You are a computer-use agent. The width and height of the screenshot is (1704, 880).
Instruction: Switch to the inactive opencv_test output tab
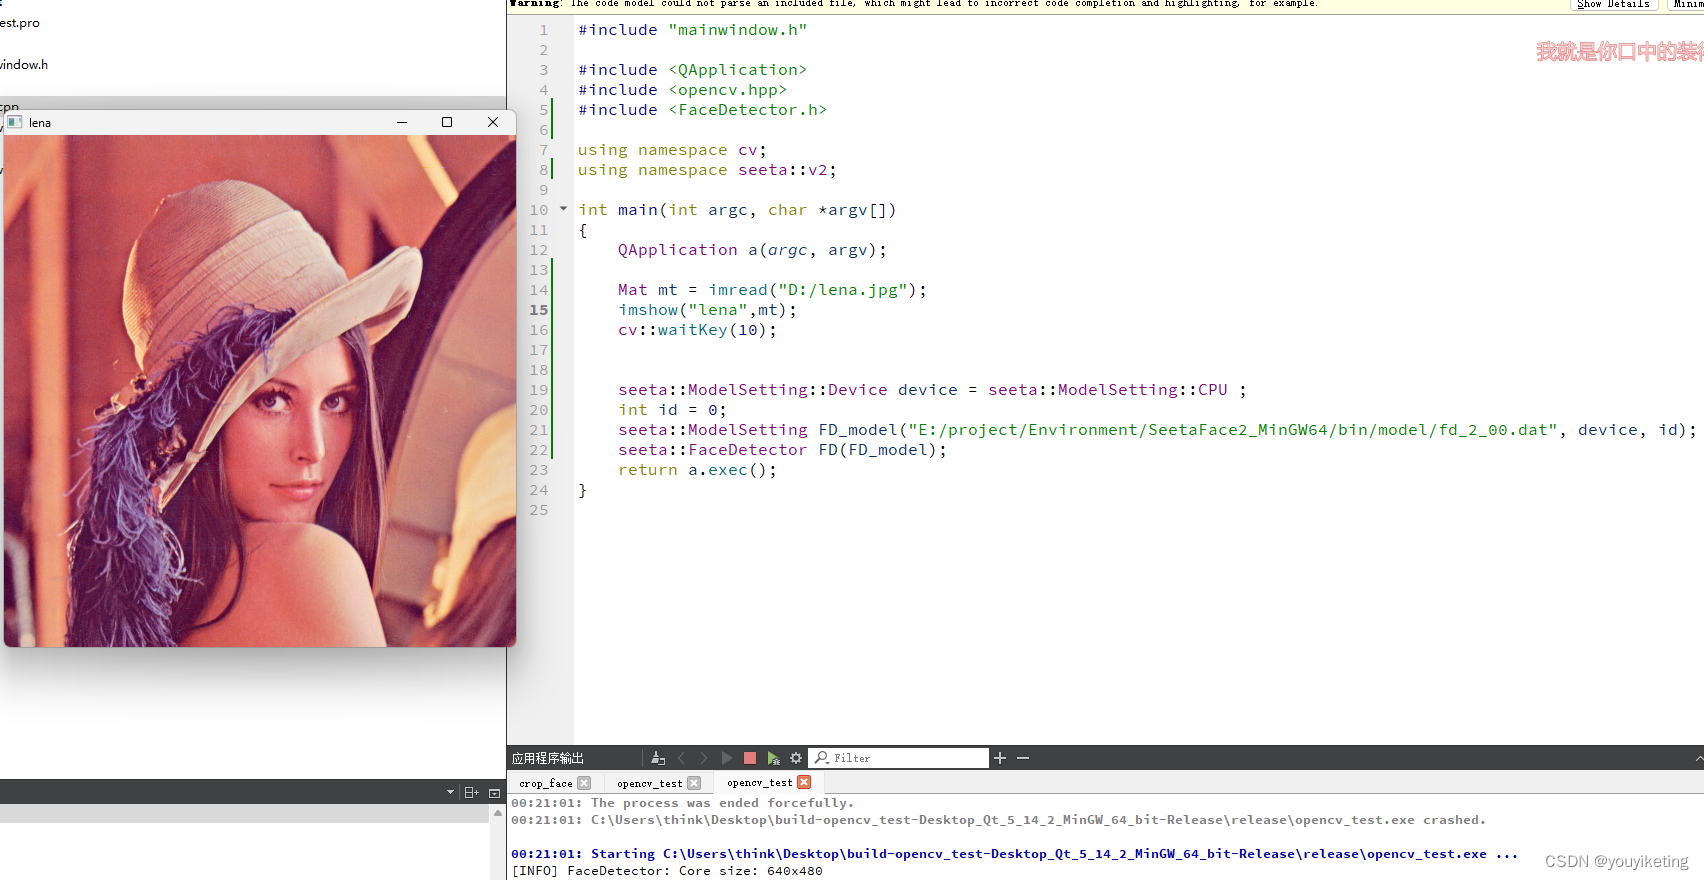(649, 783)
